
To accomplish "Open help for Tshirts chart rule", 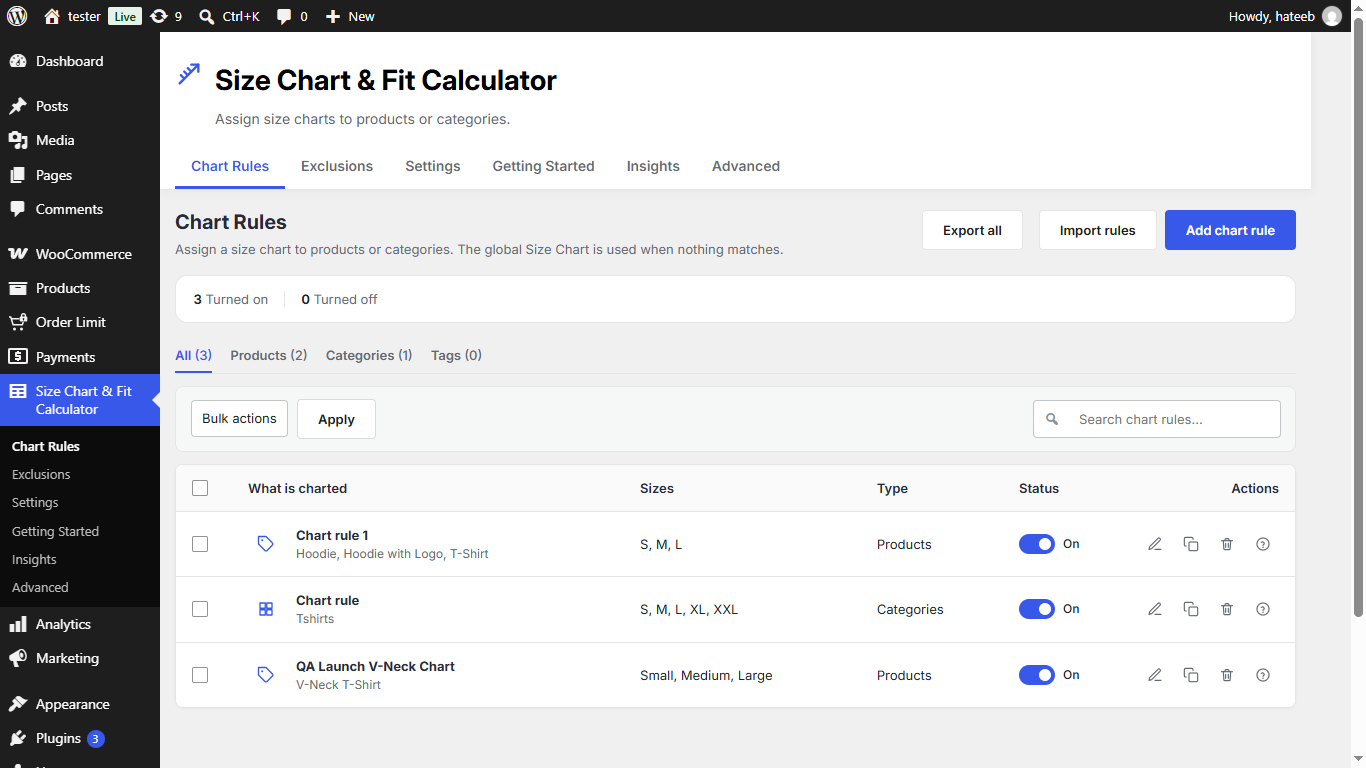I will tap(1263, 609).
